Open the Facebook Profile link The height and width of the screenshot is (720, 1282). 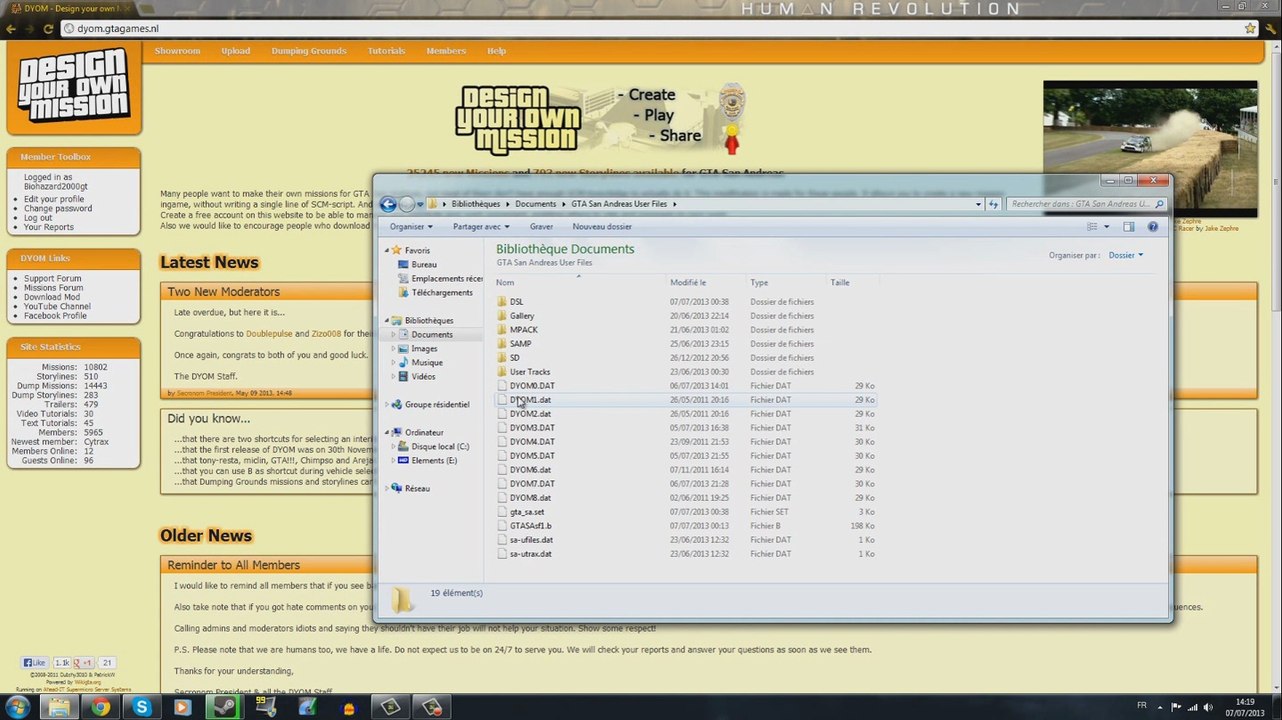coord(55,315)
